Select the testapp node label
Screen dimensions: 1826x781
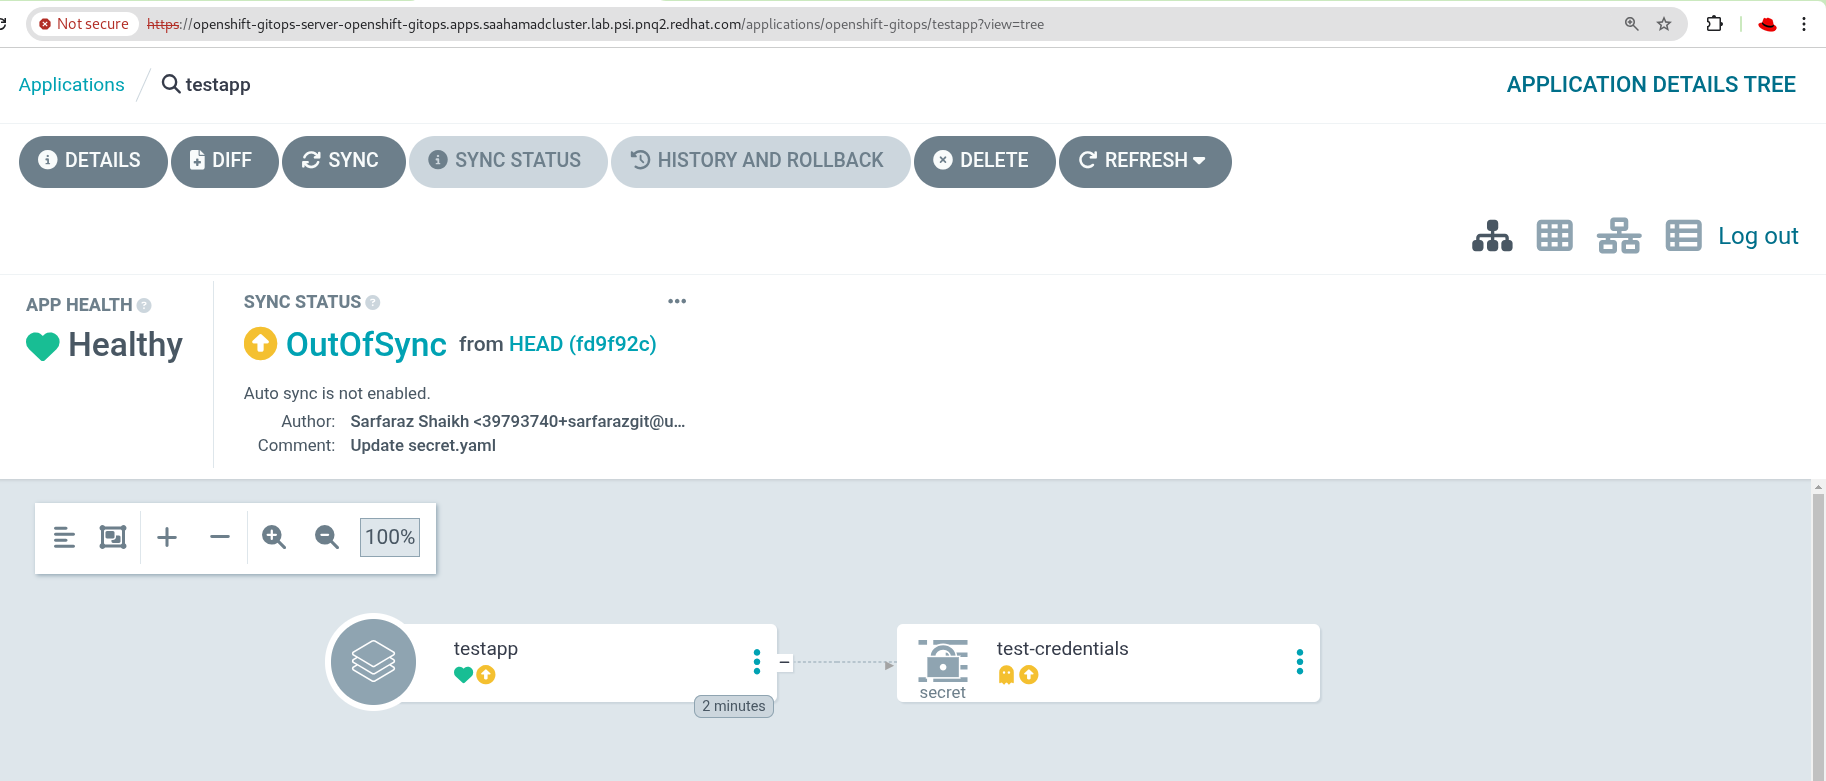point(486,649)
